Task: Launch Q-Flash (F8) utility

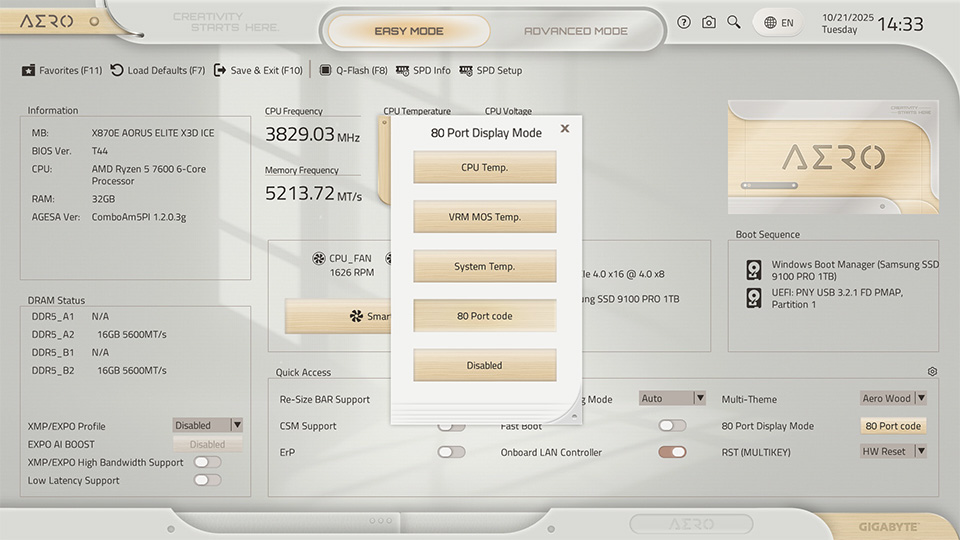Action: pos(353,71)
